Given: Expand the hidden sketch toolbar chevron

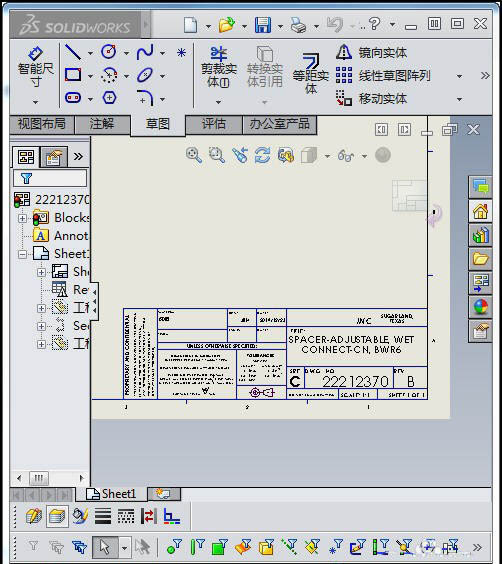Looking at the screenshot, I should (x=485, y=76).
